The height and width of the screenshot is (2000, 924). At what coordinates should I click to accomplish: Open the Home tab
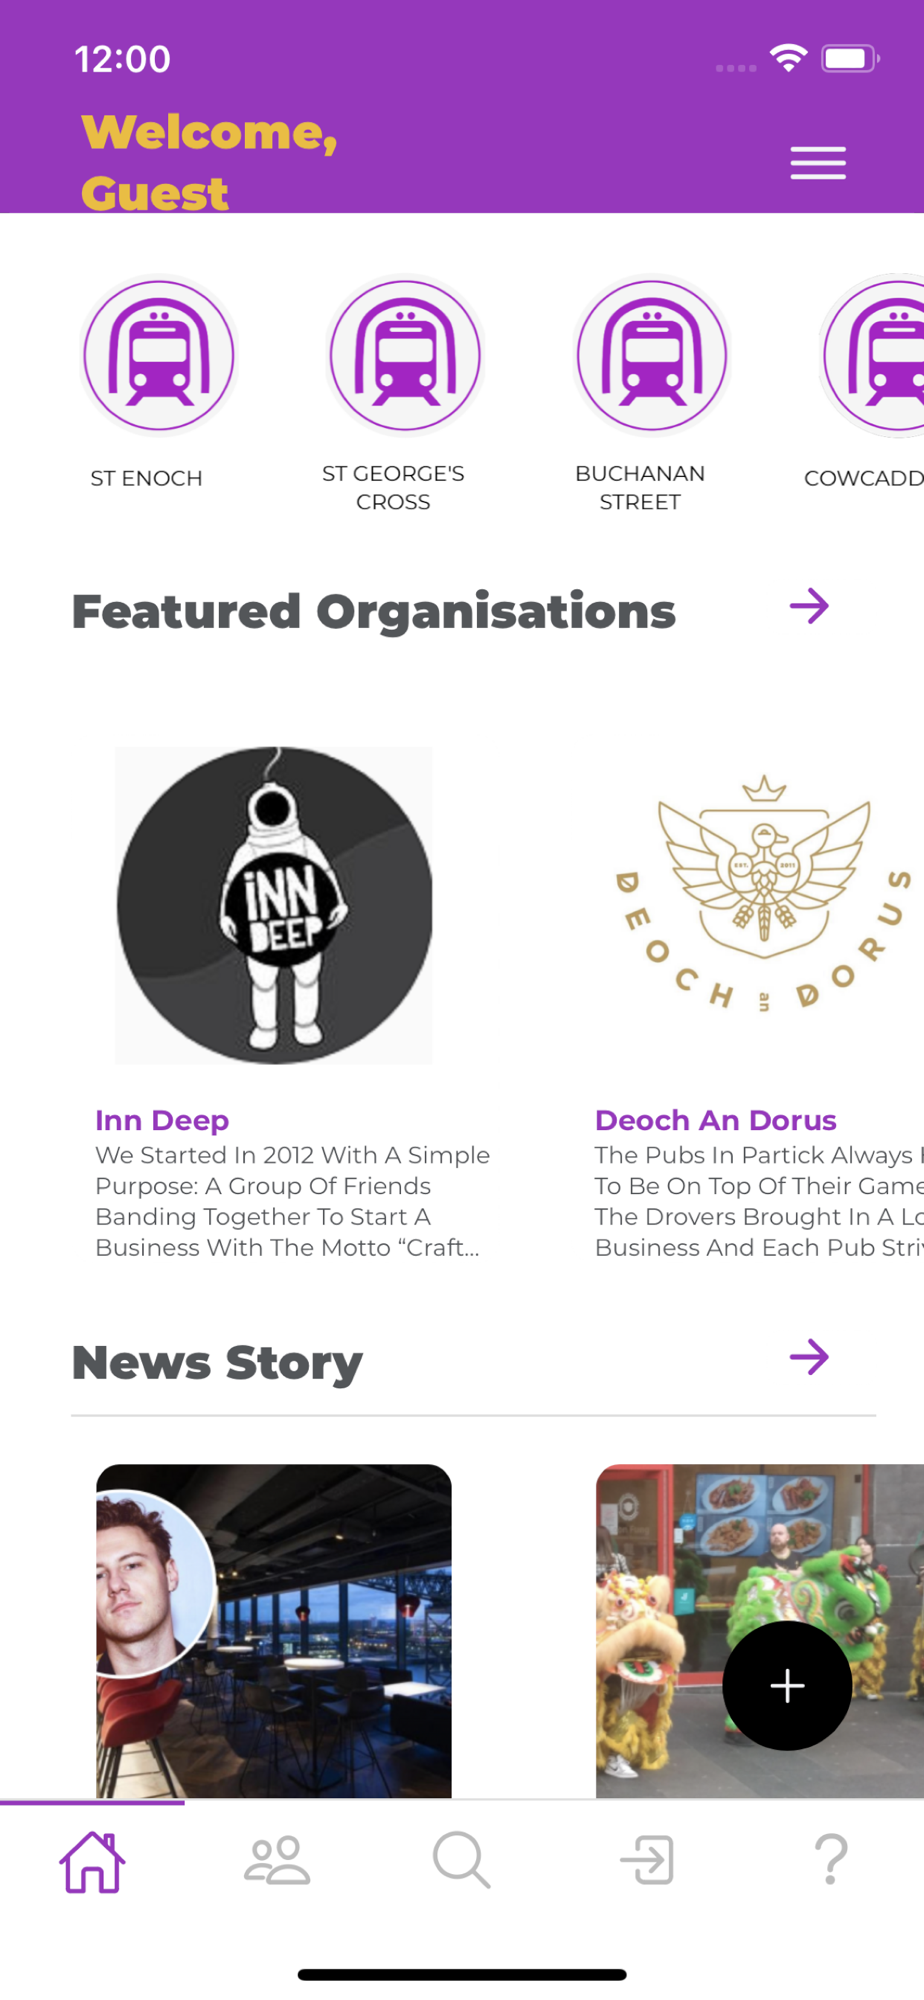pos(92,1861)
